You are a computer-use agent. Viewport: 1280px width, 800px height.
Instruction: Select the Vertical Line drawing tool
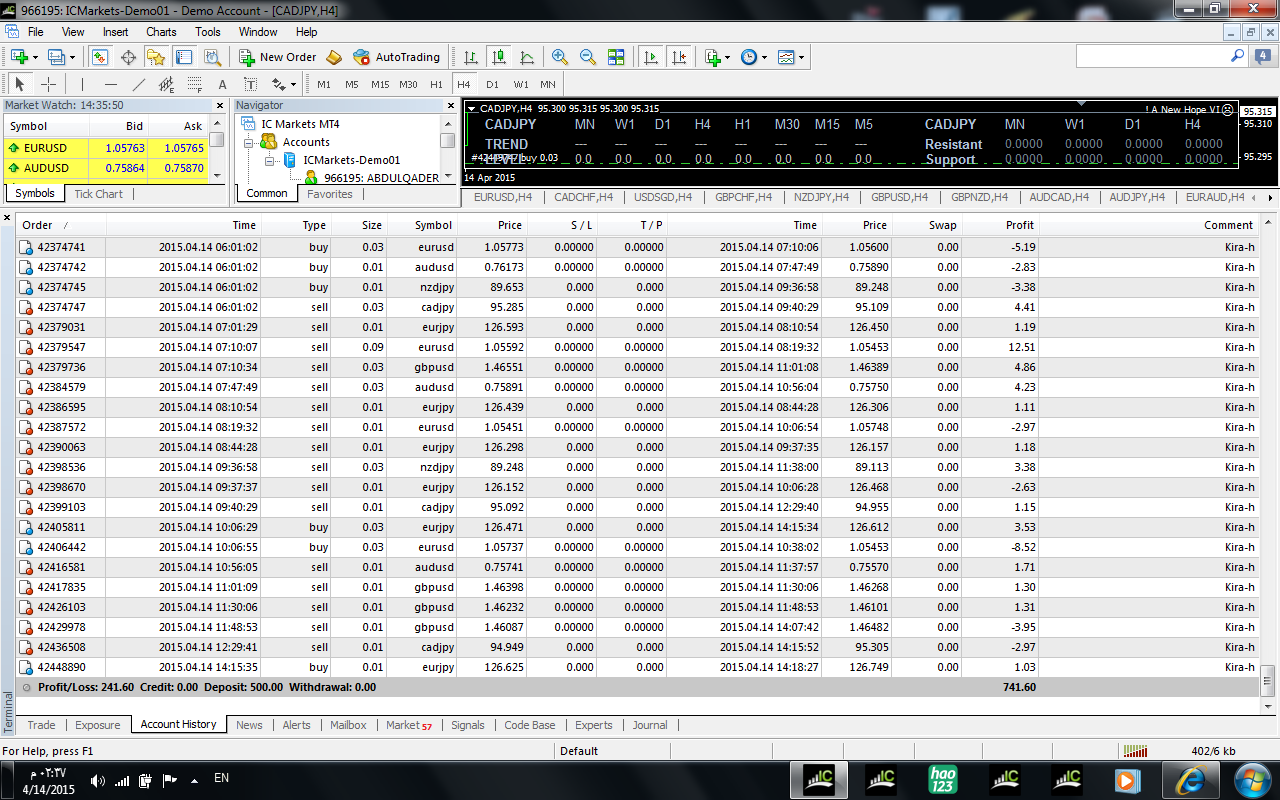pyautogui.click(x=83, y=85)
